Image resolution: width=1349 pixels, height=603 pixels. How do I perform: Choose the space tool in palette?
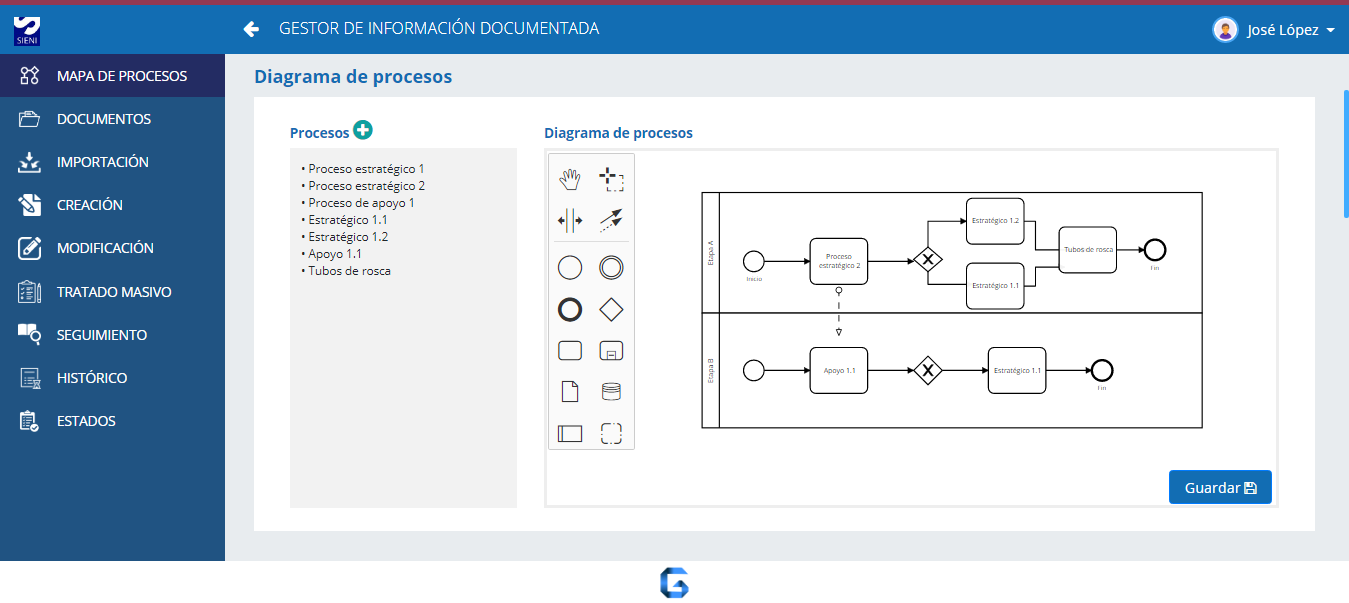570,220
